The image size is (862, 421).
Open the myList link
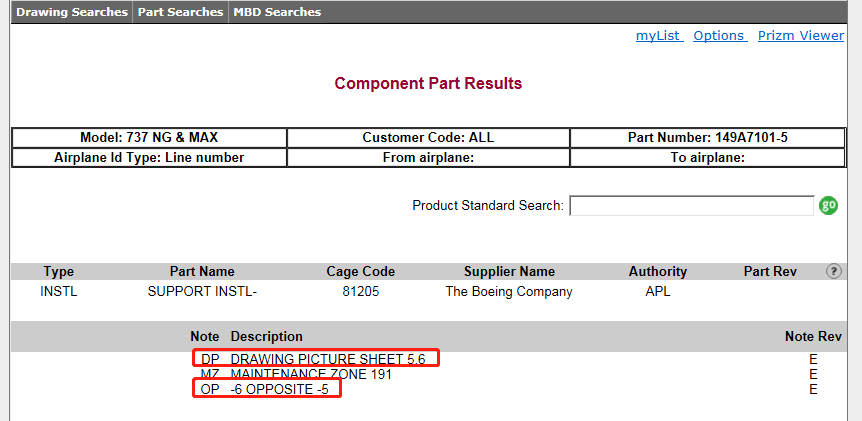659,36
